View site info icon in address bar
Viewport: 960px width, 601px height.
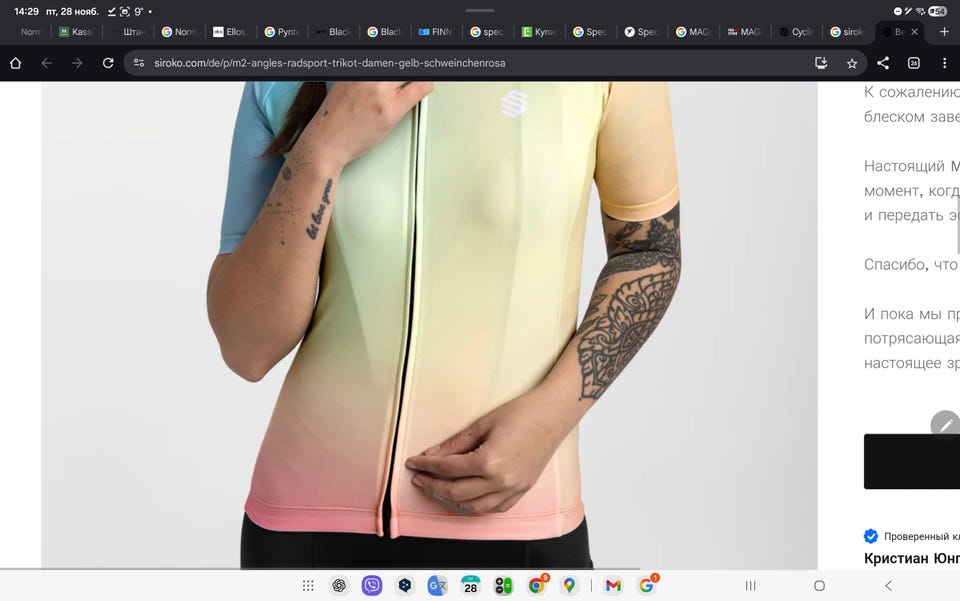141,63
